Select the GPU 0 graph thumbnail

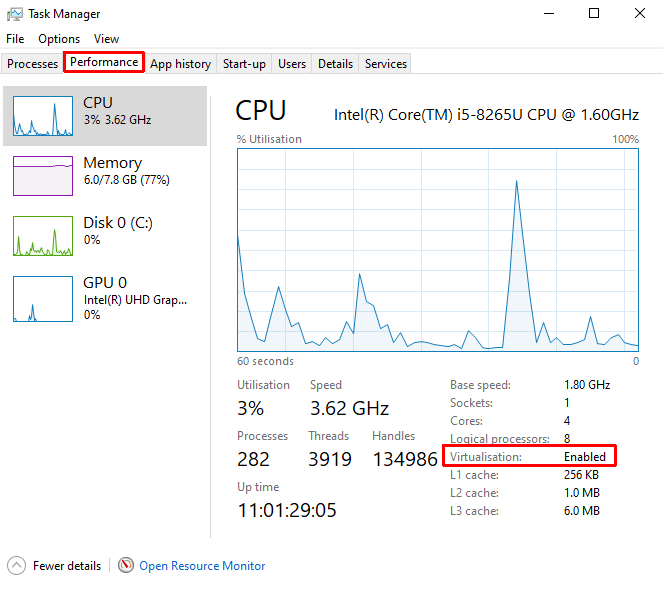click(x=42, y=298)
